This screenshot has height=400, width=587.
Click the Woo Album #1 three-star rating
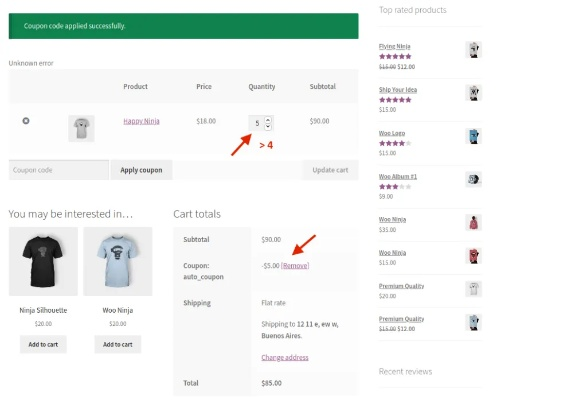[x=395, y=187]
